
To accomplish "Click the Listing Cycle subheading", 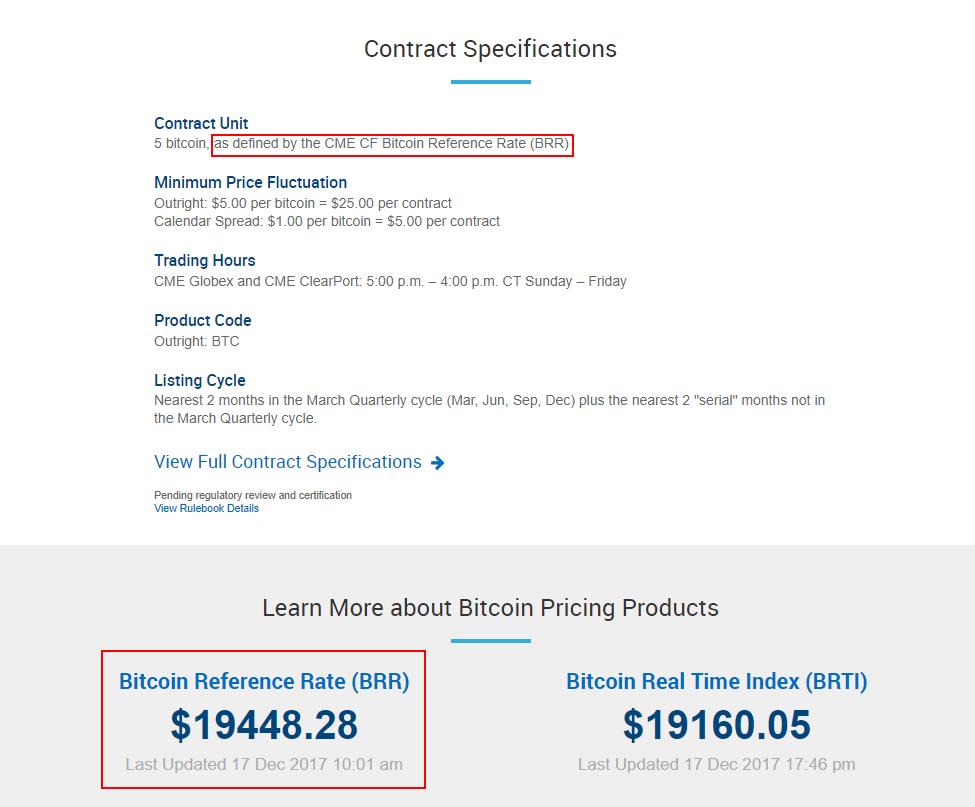I will (199, 381).
